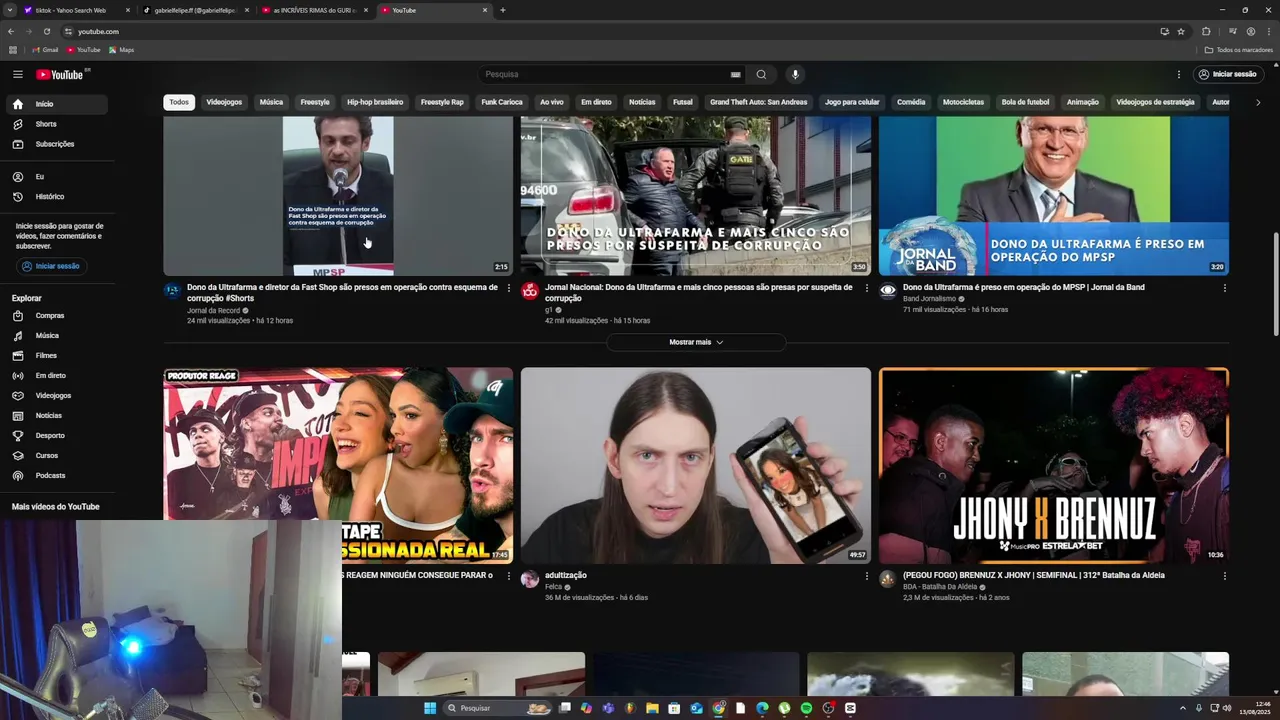Select the Freestyle filter chip
The height and width of the screenshot is (720, 1280).
pyautogui.click(x=315, y=102)
